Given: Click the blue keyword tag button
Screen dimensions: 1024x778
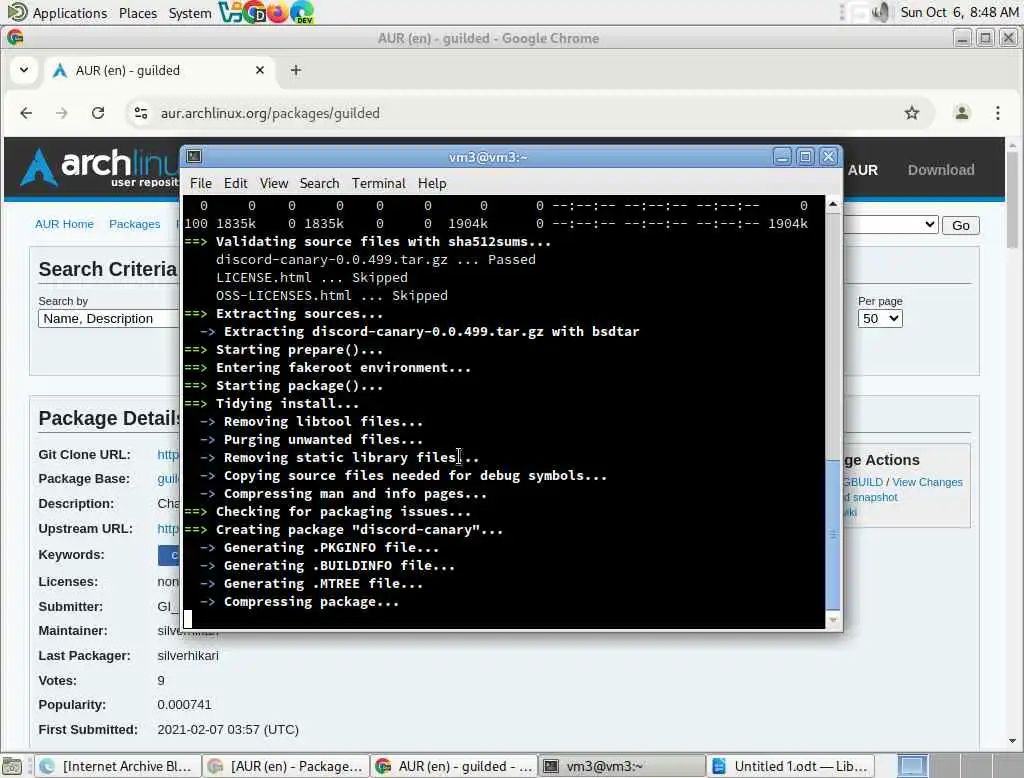Looking at the screenshot, I should [x=169, y=555].
